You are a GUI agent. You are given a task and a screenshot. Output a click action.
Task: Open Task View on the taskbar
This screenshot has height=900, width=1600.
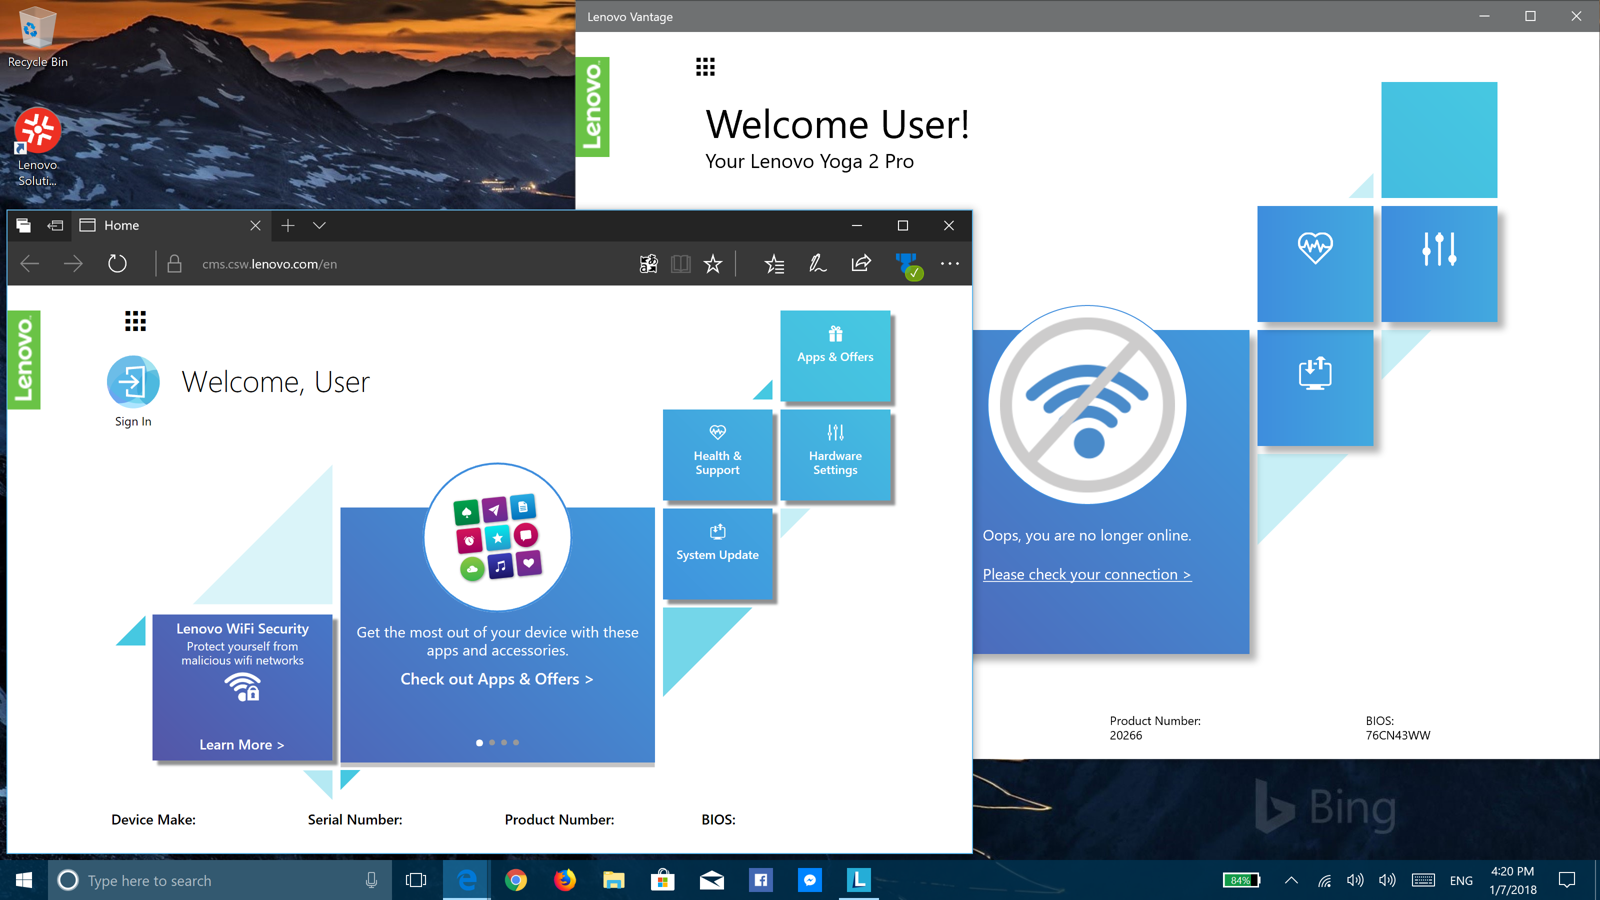click(416, 881)
